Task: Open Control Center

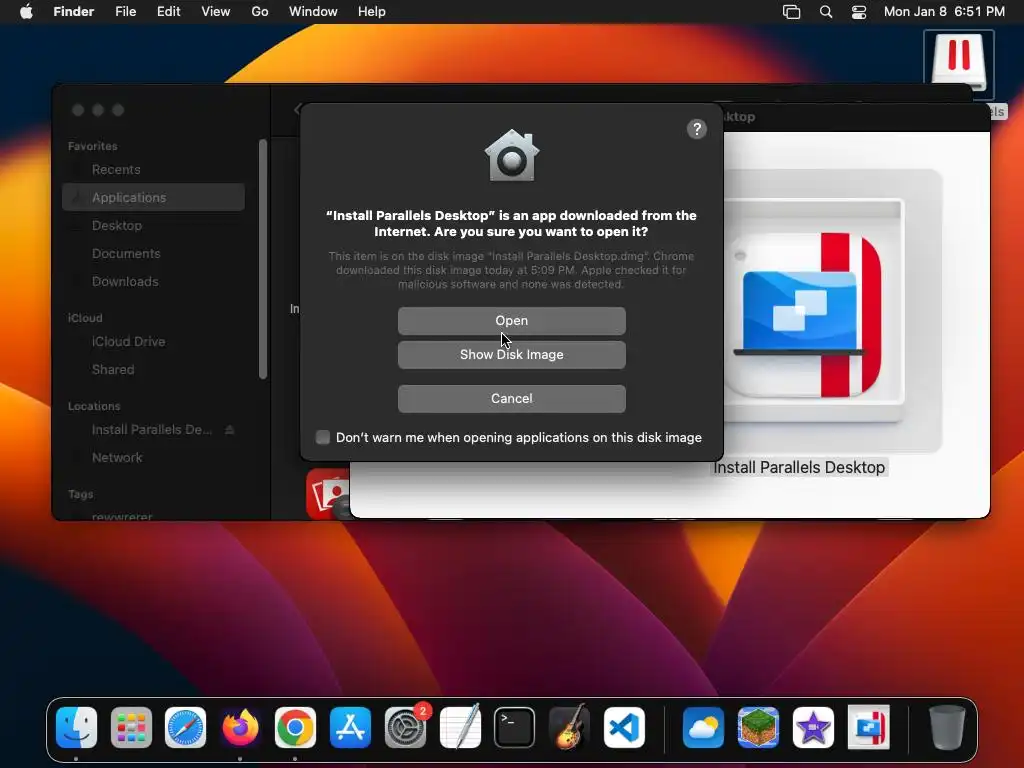Action: (x=859, y=12)
